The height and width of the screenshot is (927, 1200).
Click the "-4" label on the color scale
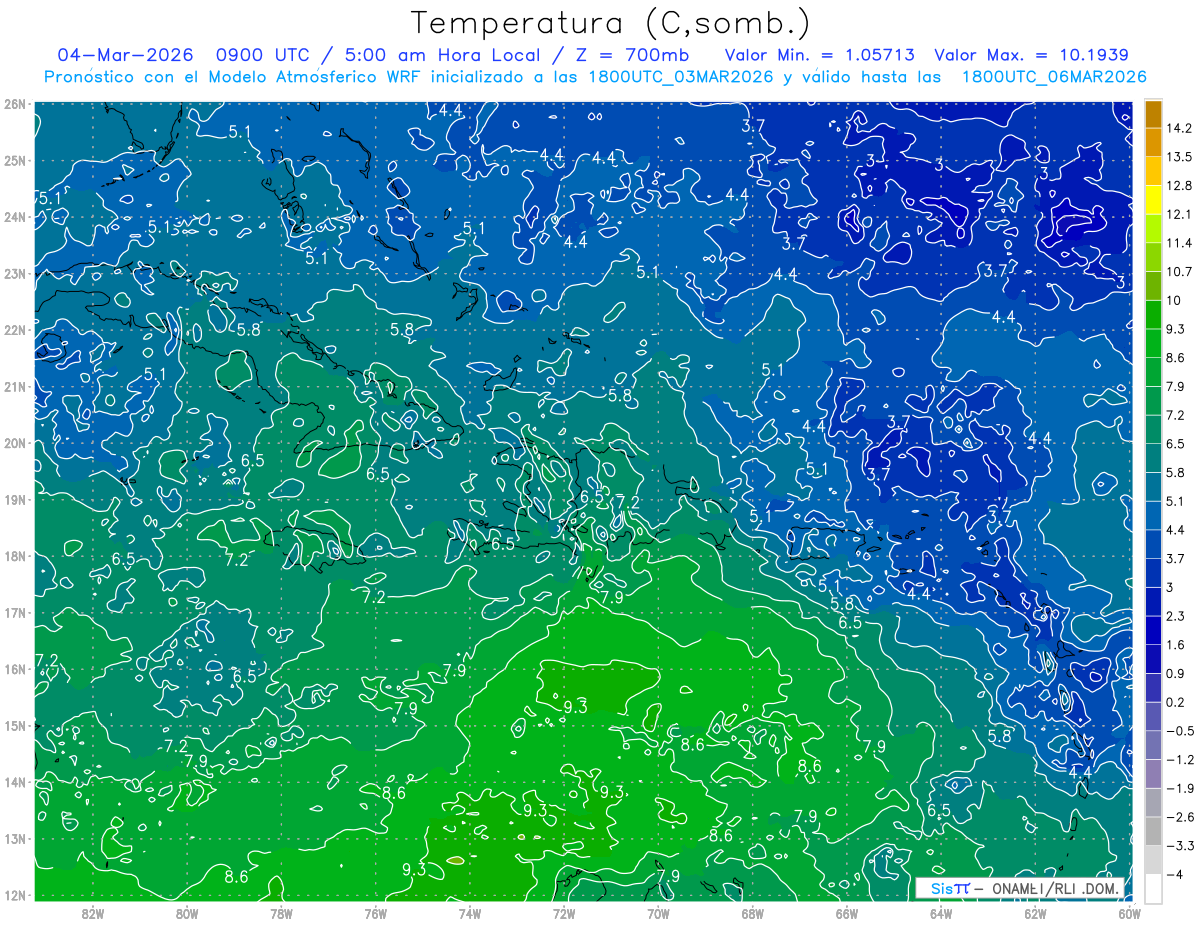[x=1174, y=874]
